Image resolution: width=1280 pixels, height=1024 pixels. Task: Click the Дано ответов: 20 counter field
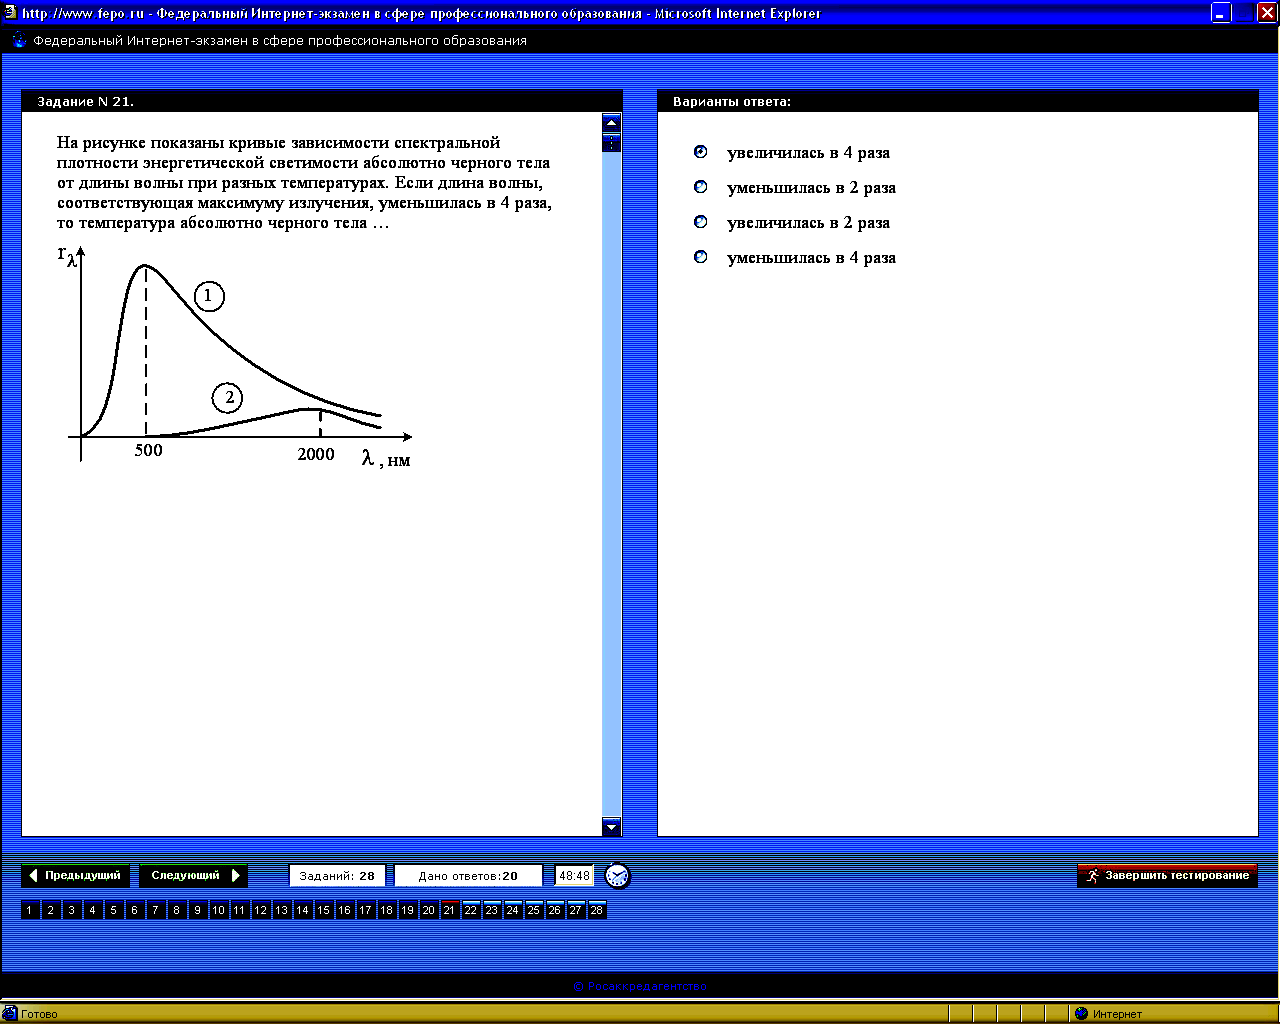[468, 876]
